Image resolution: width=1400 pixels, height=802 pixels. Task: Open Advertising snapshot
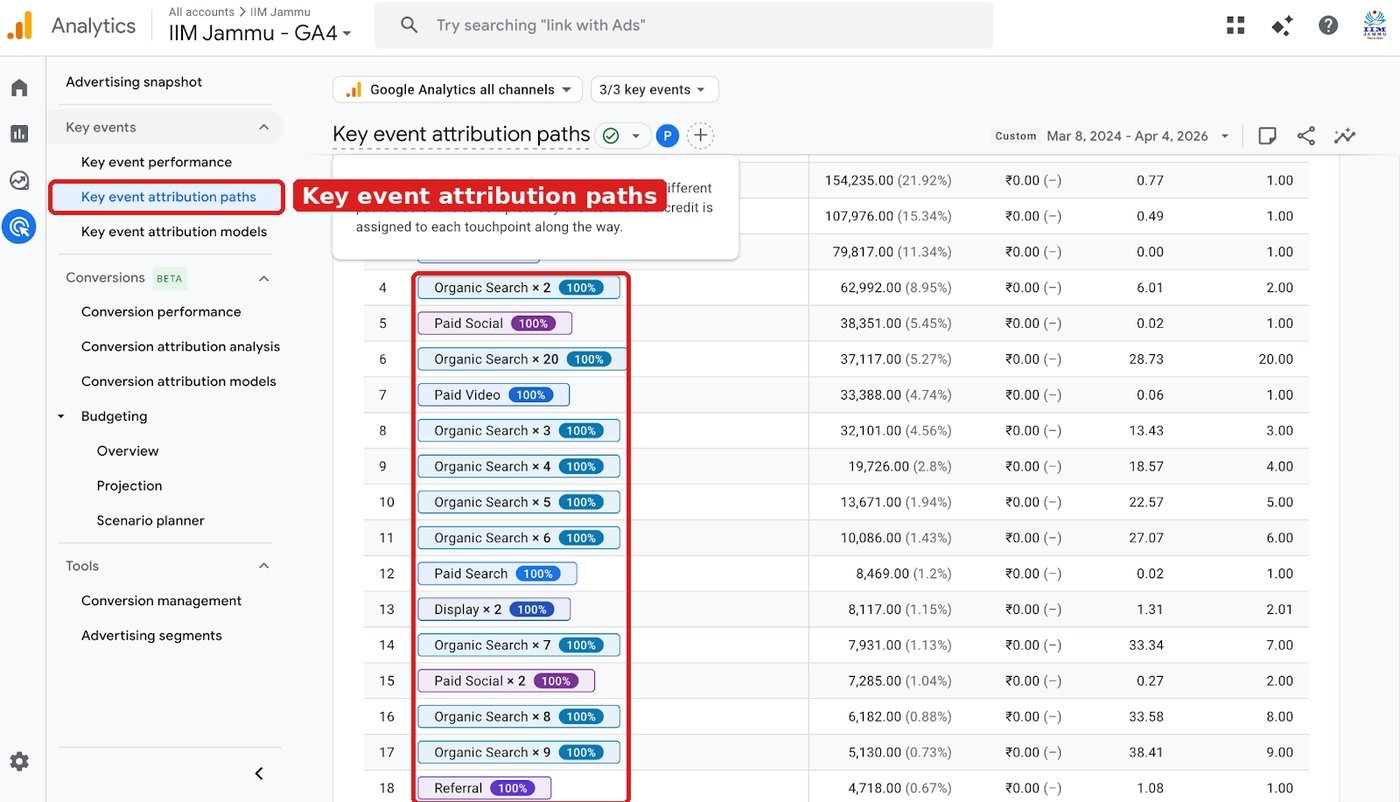pos(134,82)
